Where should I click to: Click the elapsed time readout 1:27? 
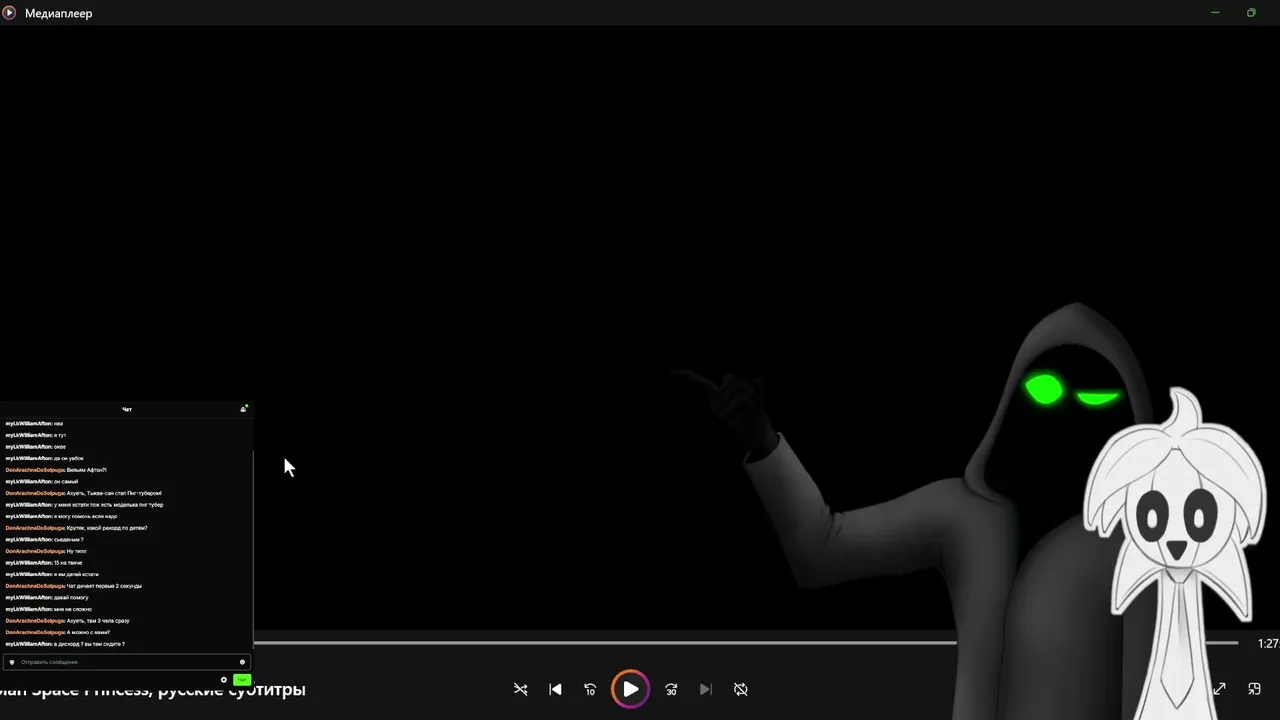click(x=1268, y=644)
